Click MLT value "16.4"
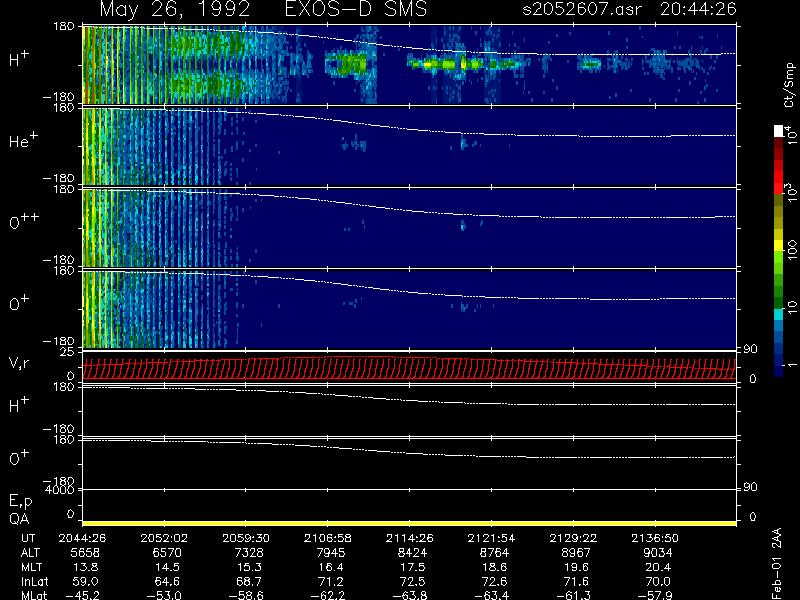Viewport: 800px width, 600px height. 331,567
